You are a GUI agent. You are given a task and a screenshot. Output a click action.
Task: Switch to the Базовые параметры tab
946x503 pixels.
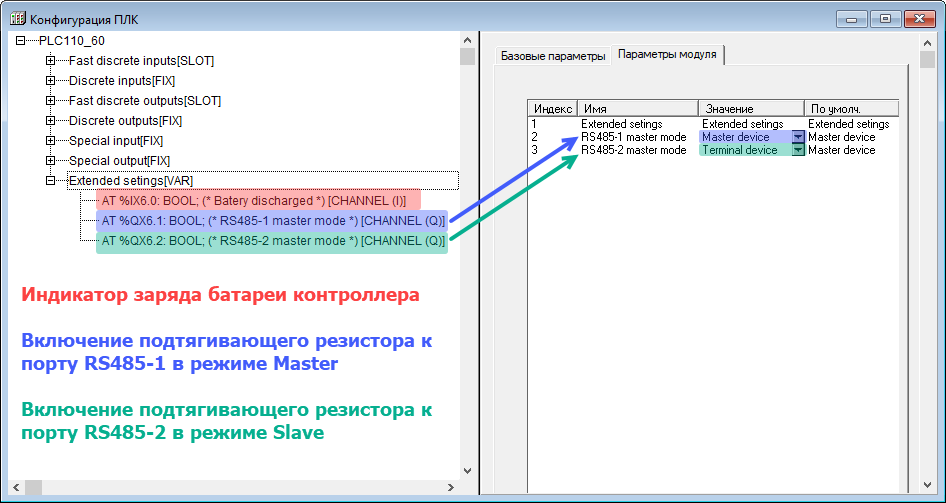coord(553,56)
